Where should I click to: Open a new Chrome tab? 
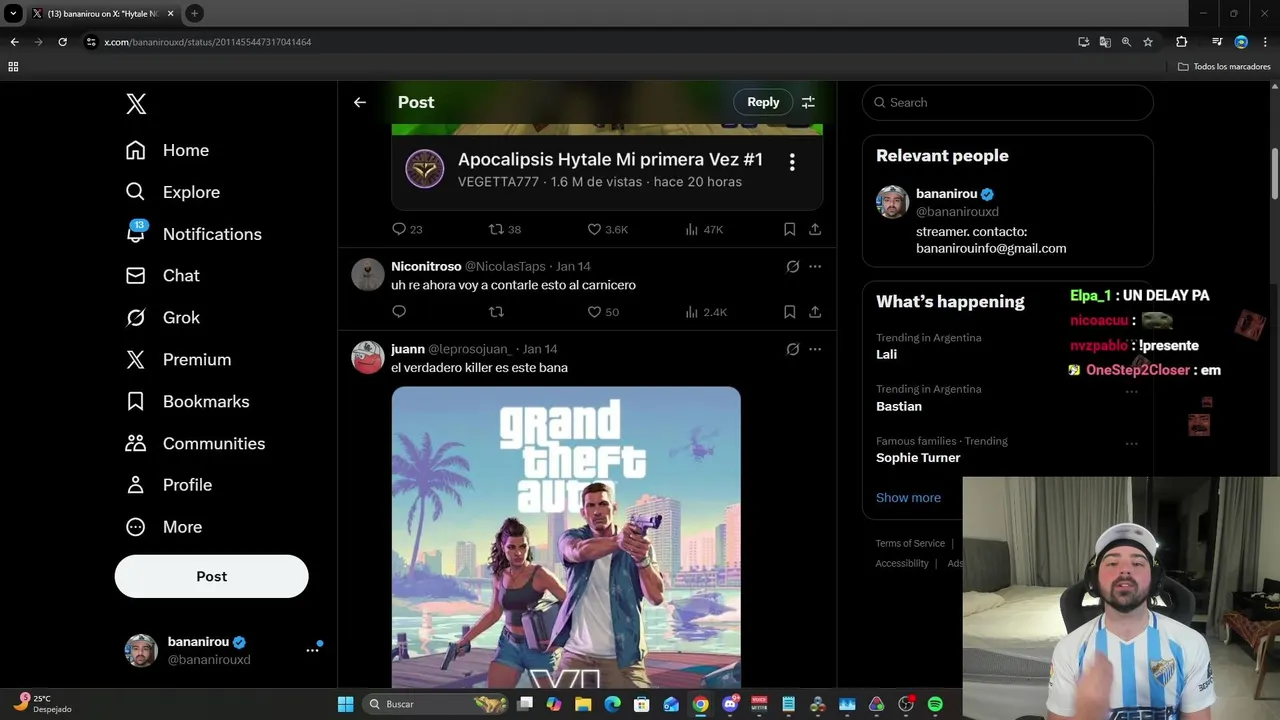[x=194, y=13]
